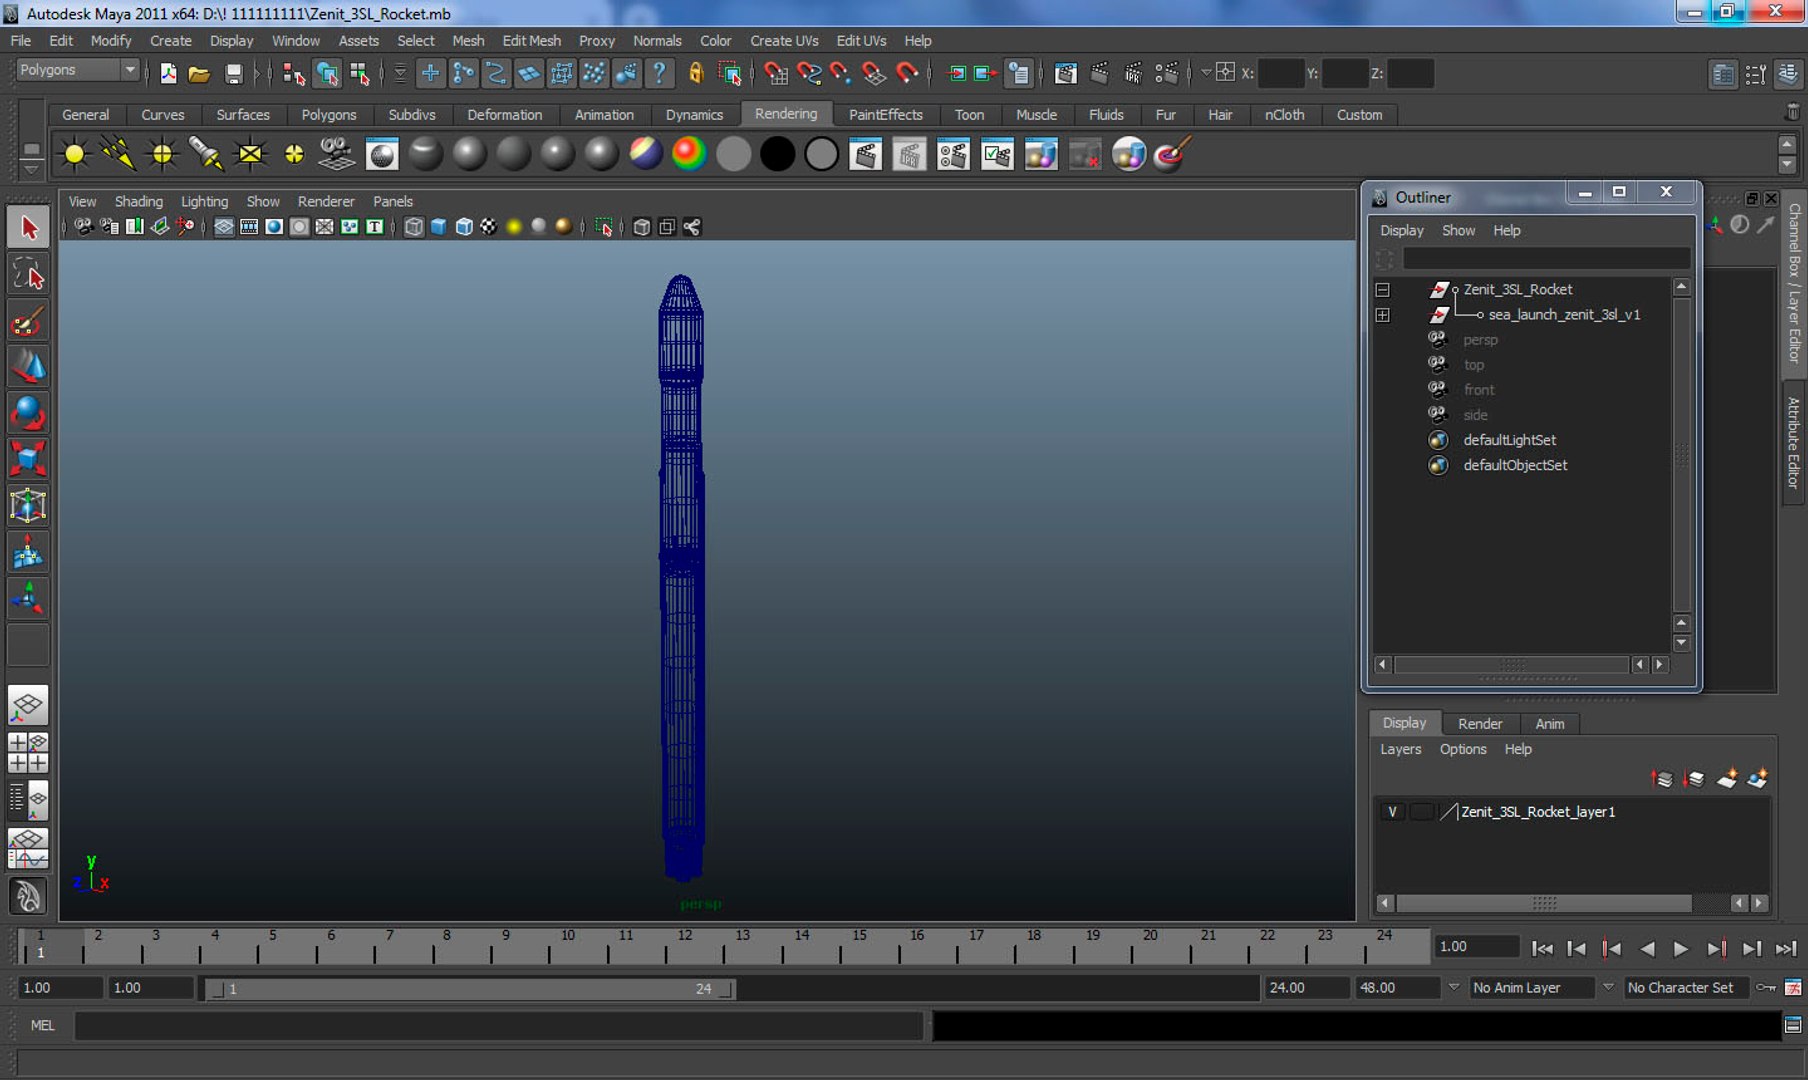The height and width of the screenshot is (1080, 1808).
Task: Open the Polygons menu set dropdown
Action: 78,70
